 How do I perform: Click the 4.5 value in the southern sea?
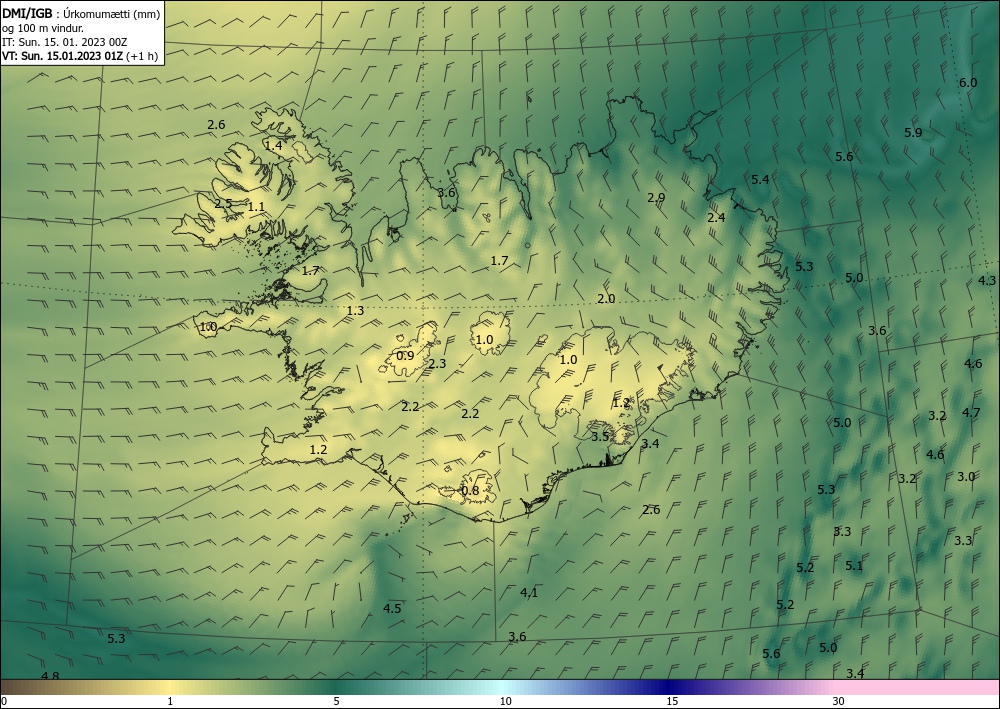click(392, 608)
